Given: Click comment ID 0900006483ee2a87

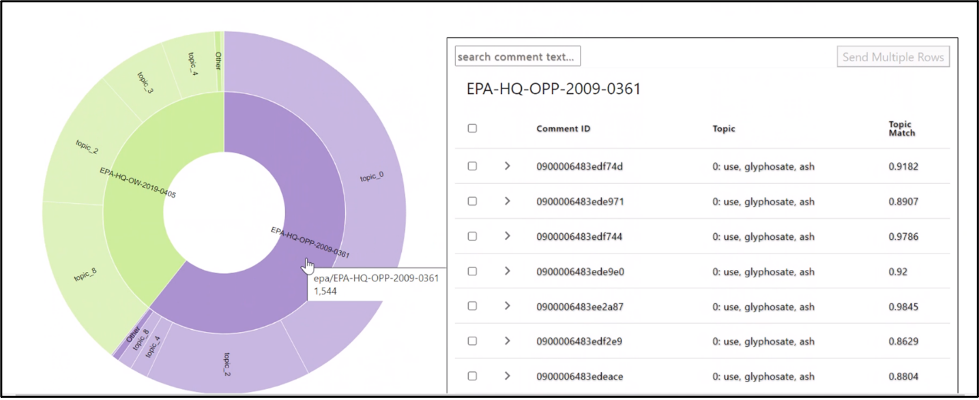Looking at the screenshot, I should (580, 306).
